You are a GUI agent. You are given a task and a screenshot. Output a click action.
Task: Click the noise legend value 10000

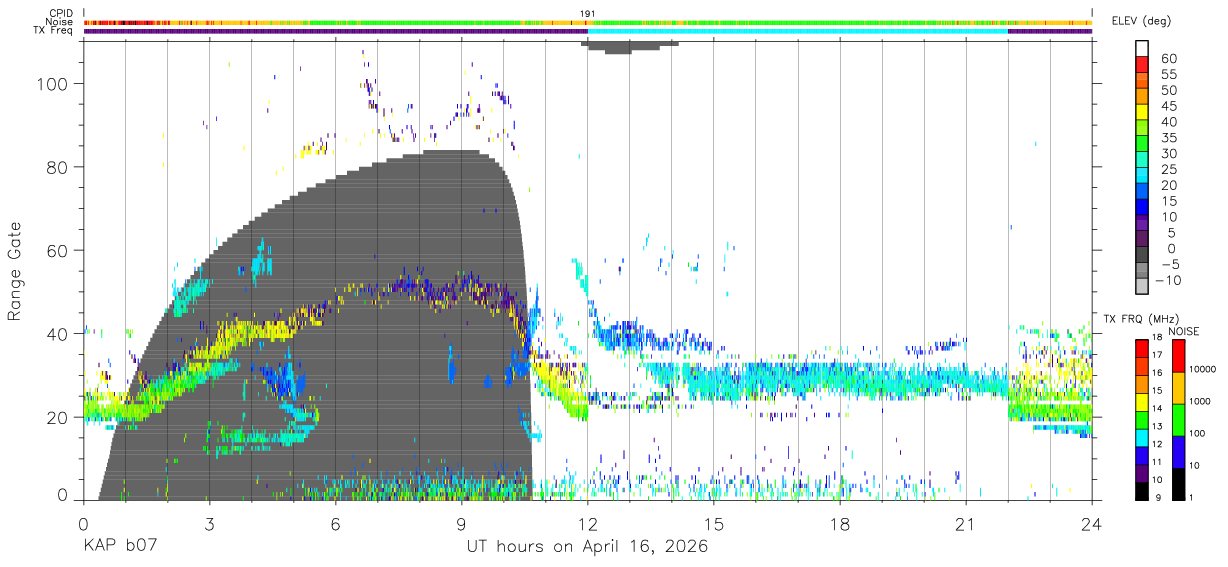(x=1205, y=371)
